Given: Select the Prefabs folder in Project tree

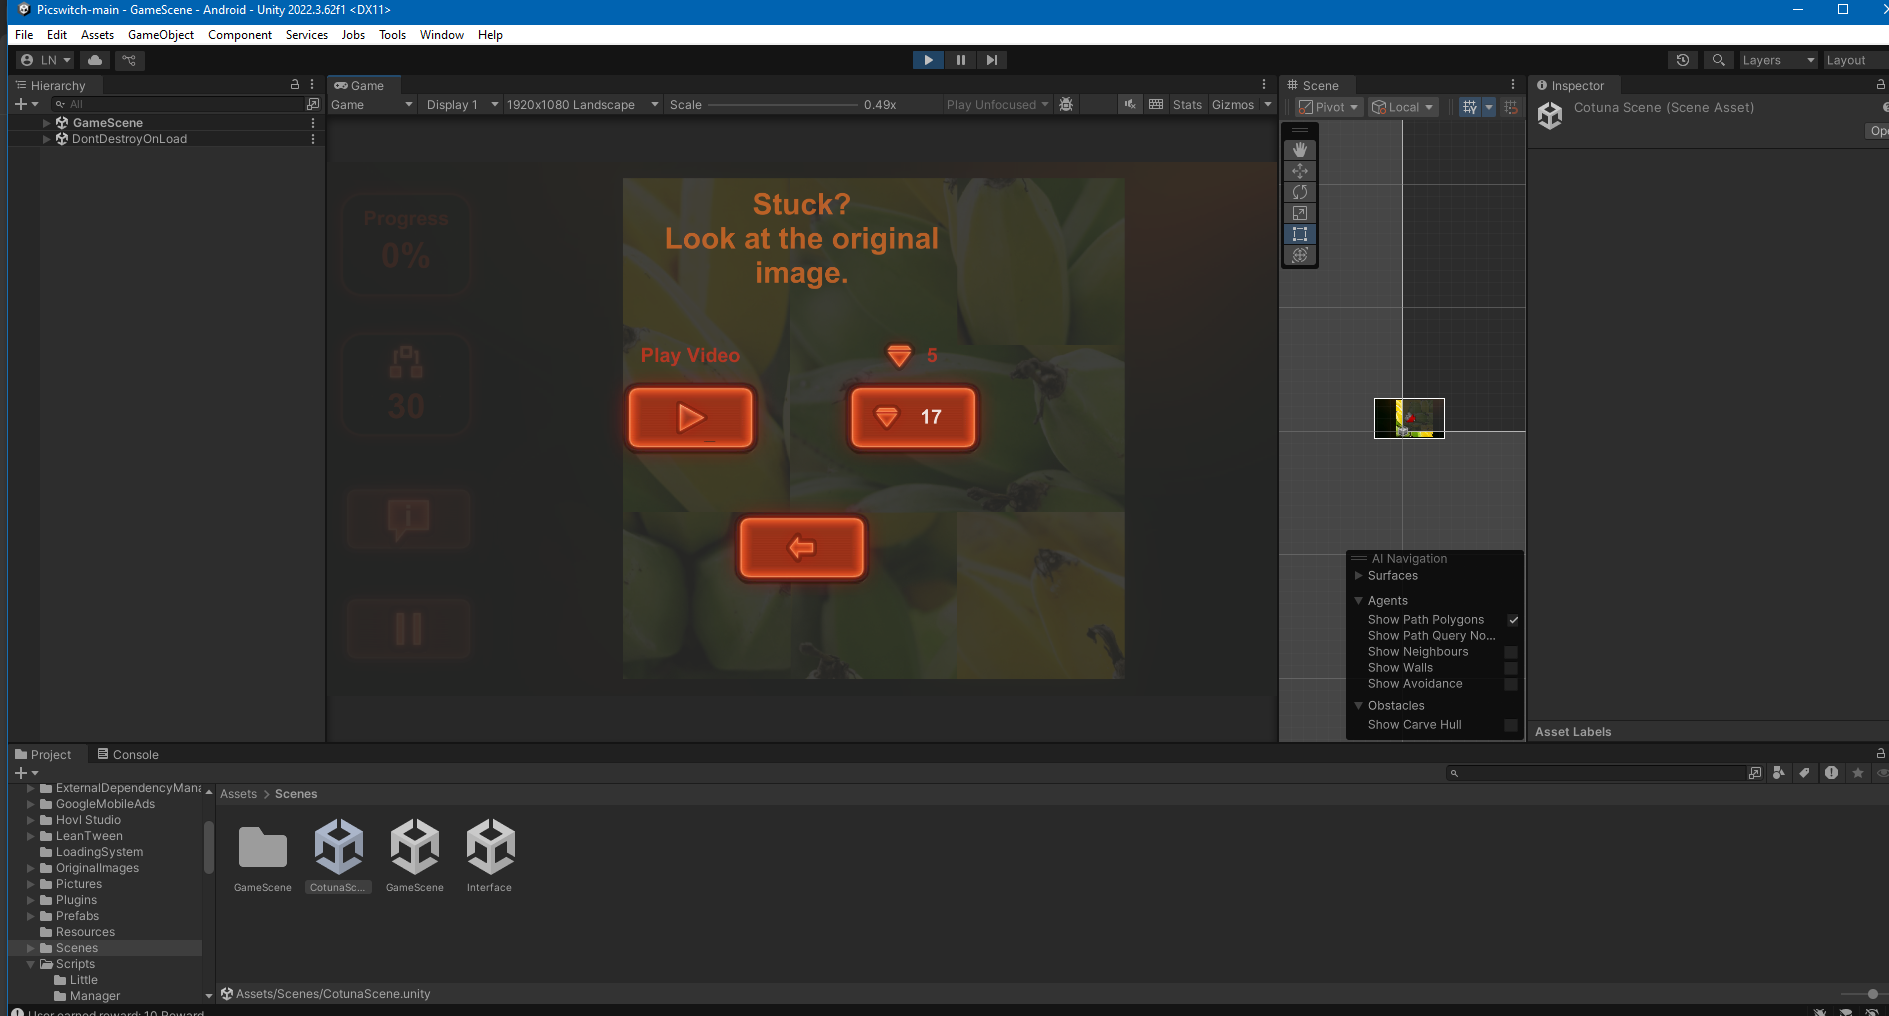Looking at the screenshot, I should [77, 916].
